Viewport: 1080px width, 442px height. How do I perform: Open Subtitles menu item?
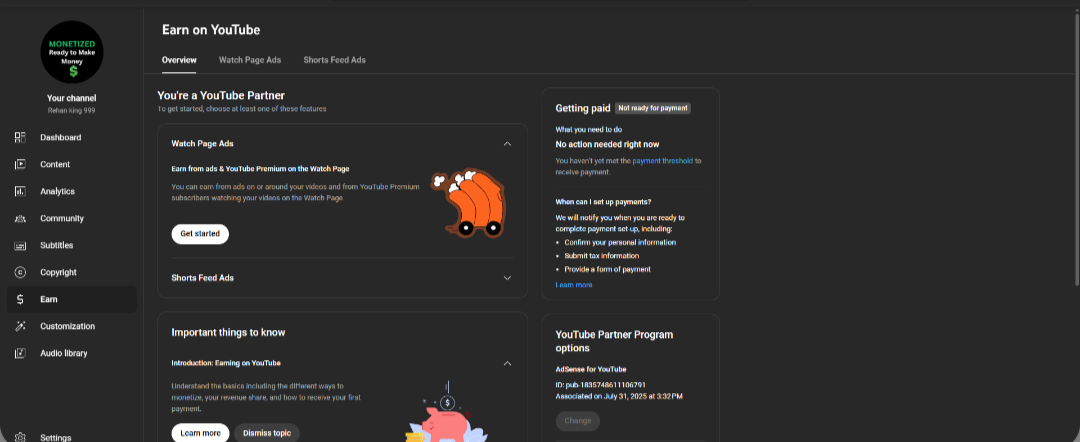(72, 245)
